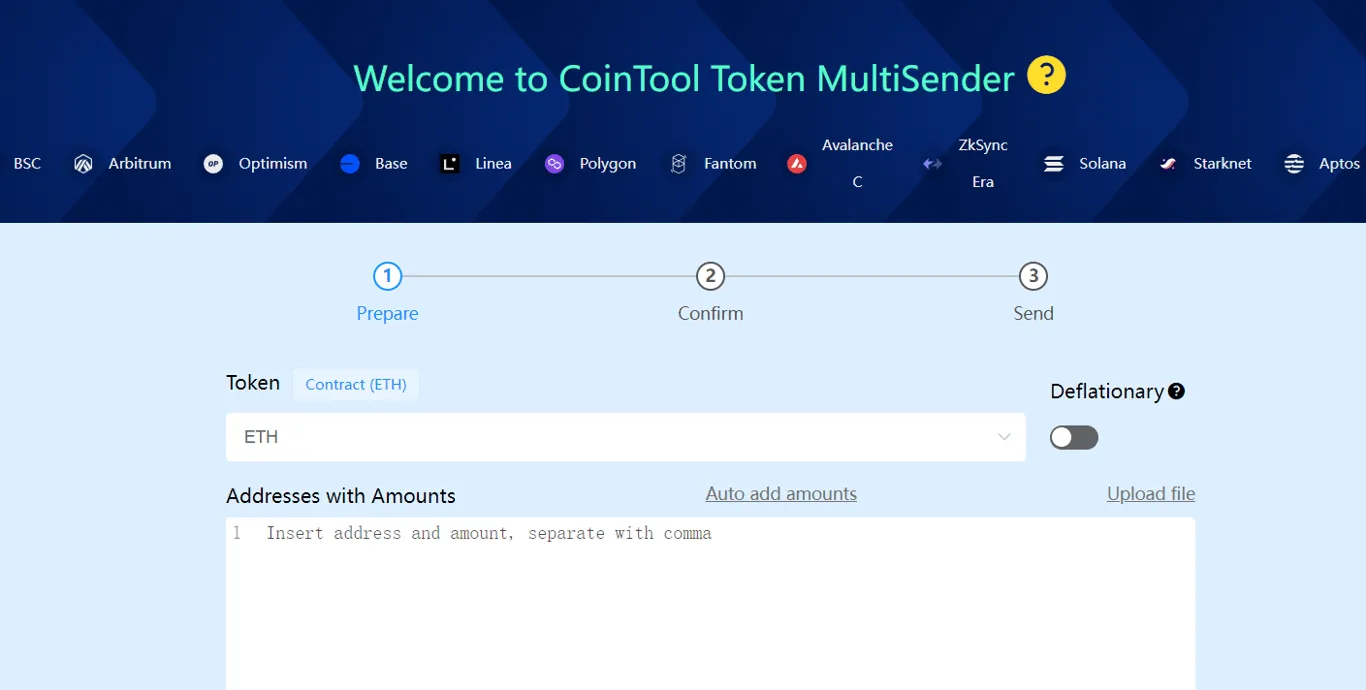Viewport: 1366px width, 690px height.
Task: Click the Addresses with Amounts label
Action: click(x=341, y=496)
